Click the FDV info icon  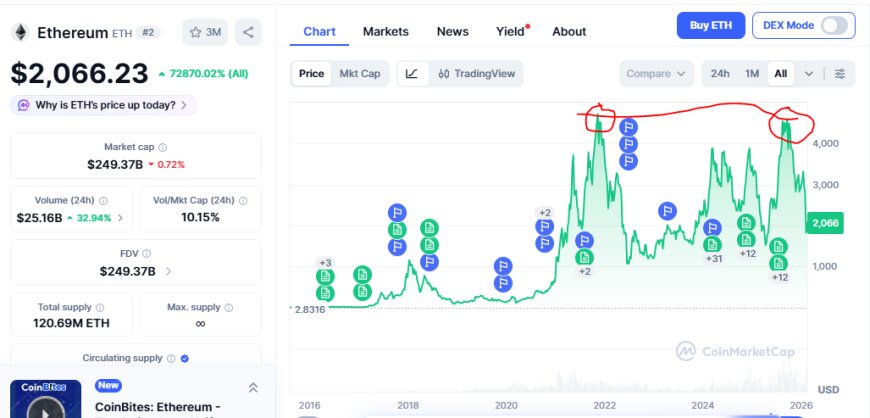coord(148,254)
